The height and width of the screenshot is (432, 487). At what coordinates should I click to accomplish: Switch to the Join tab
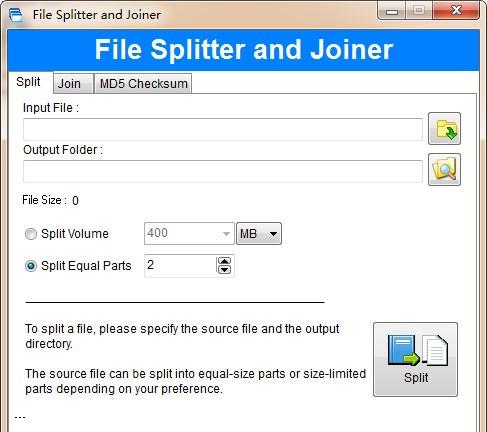click(x=73, y=83)
